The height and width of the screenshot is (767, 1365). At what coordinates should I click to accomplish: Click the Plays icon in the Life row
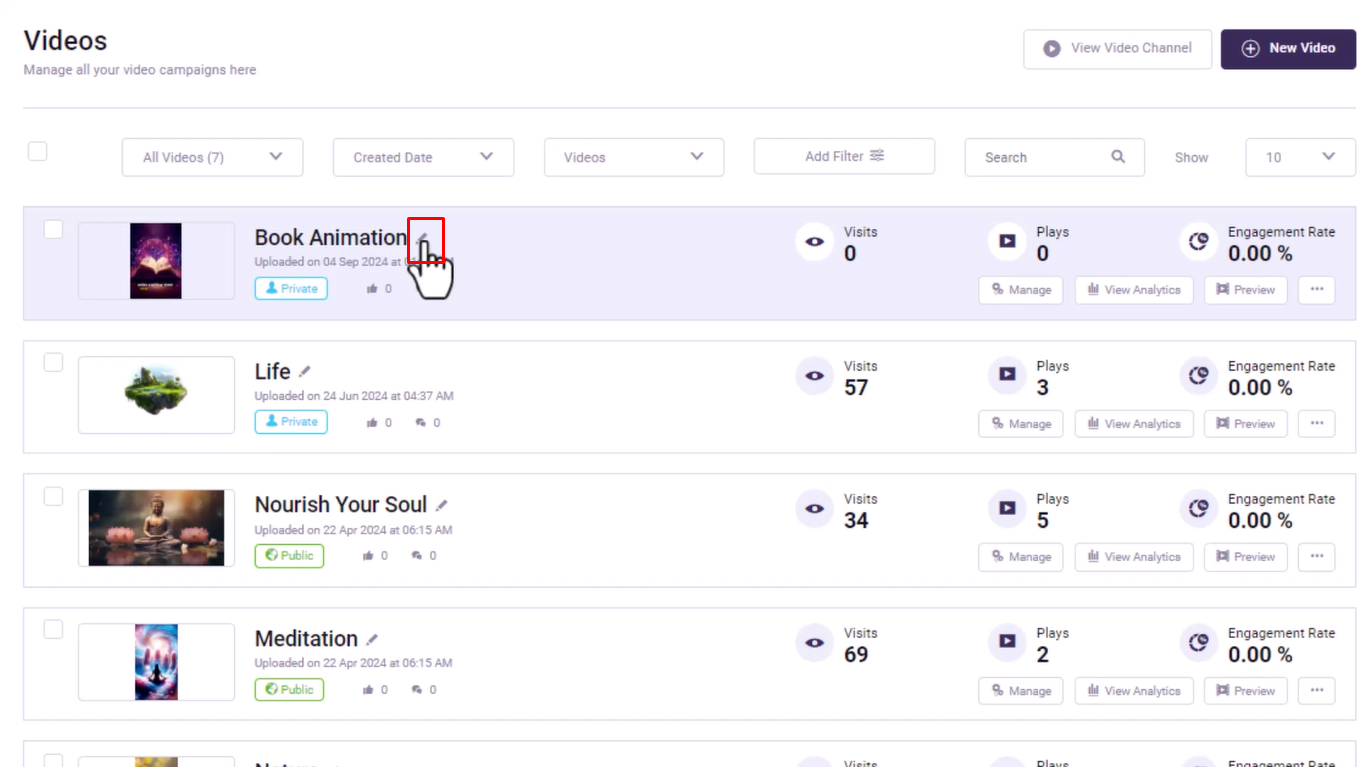click(1008, 375)
